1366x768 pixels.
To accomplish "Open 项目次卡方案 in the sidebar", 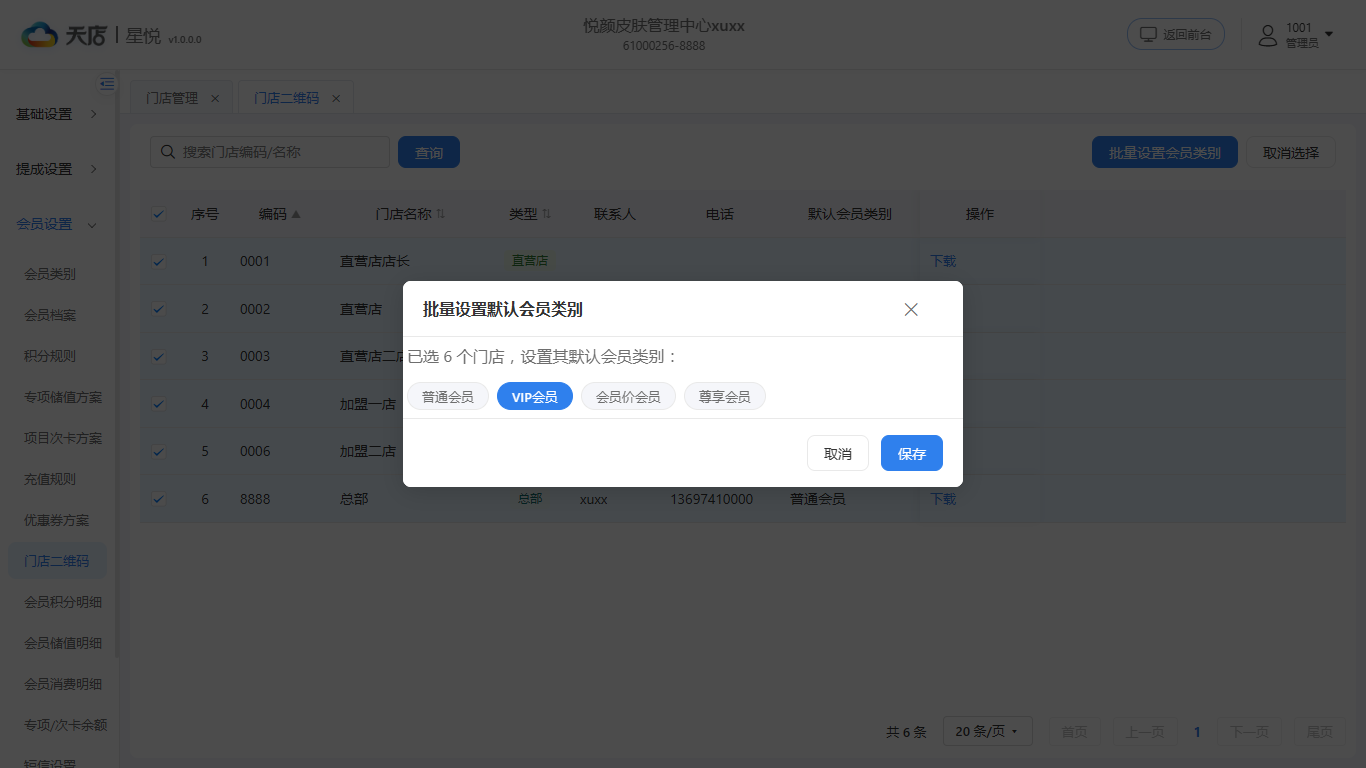I will 63,438.
